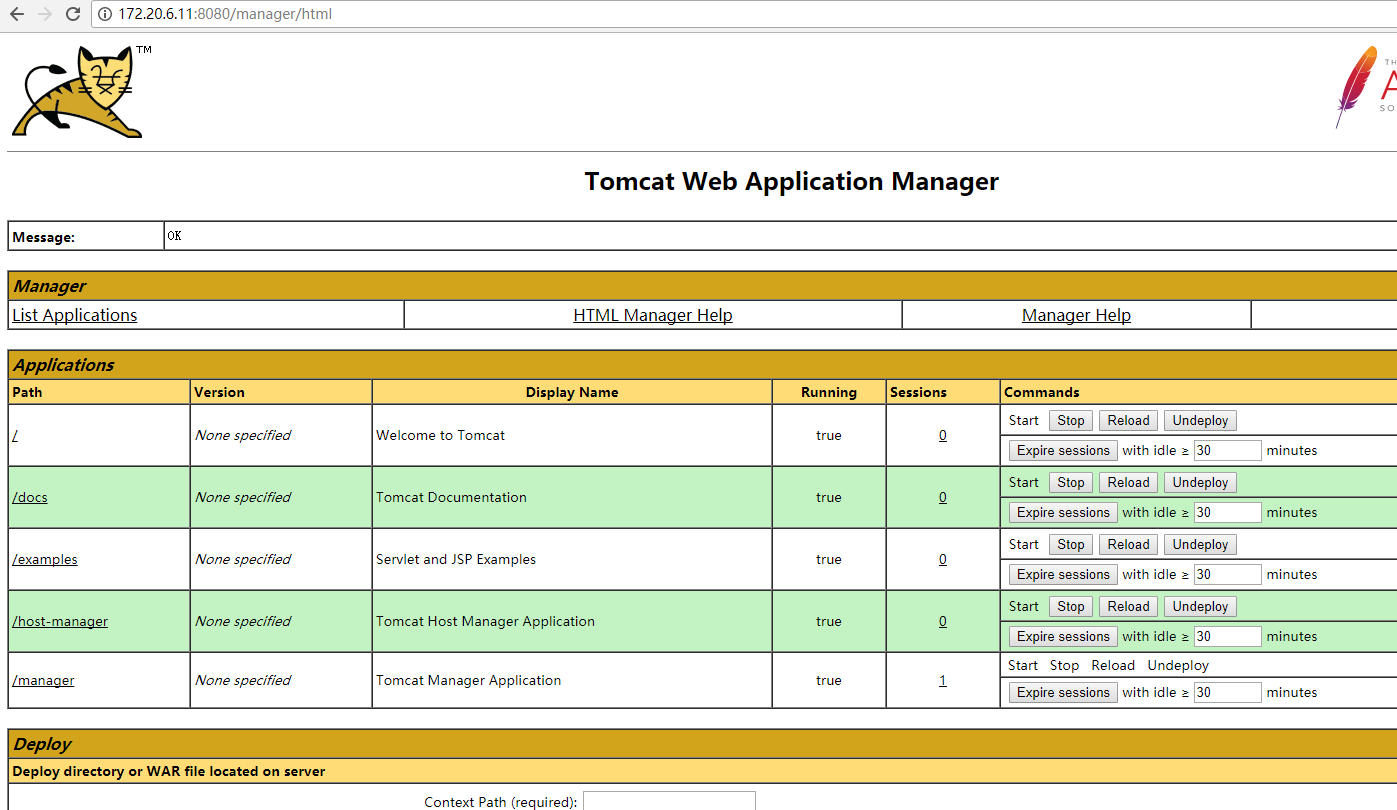Screen dimensions: 1397x810
Task: Expire sessions for /host-manager
Action: (x=1063, y=637)
